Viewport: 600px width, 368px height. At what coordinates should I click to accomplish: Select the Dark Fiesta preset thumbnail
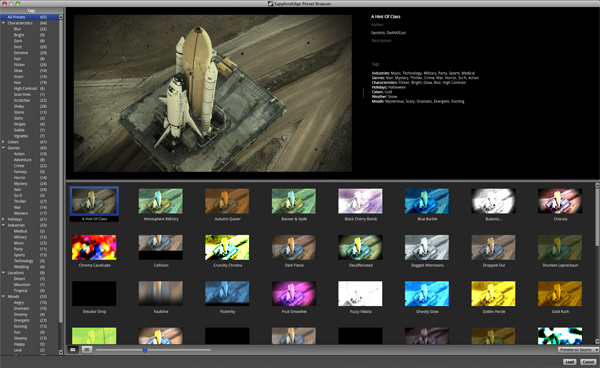[x=294, y=248]
